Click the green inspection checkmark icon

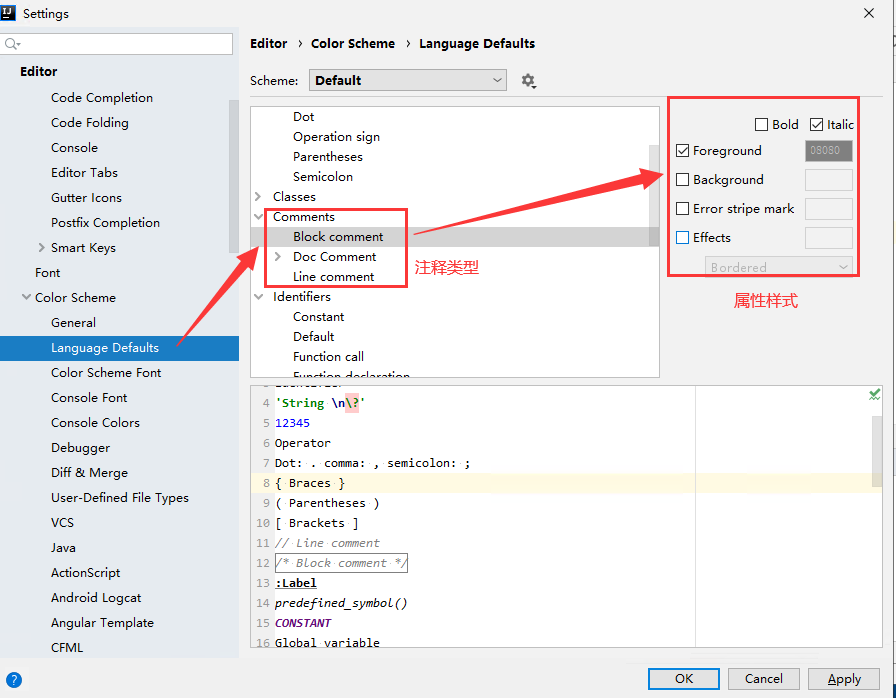(x=874, y=395)
